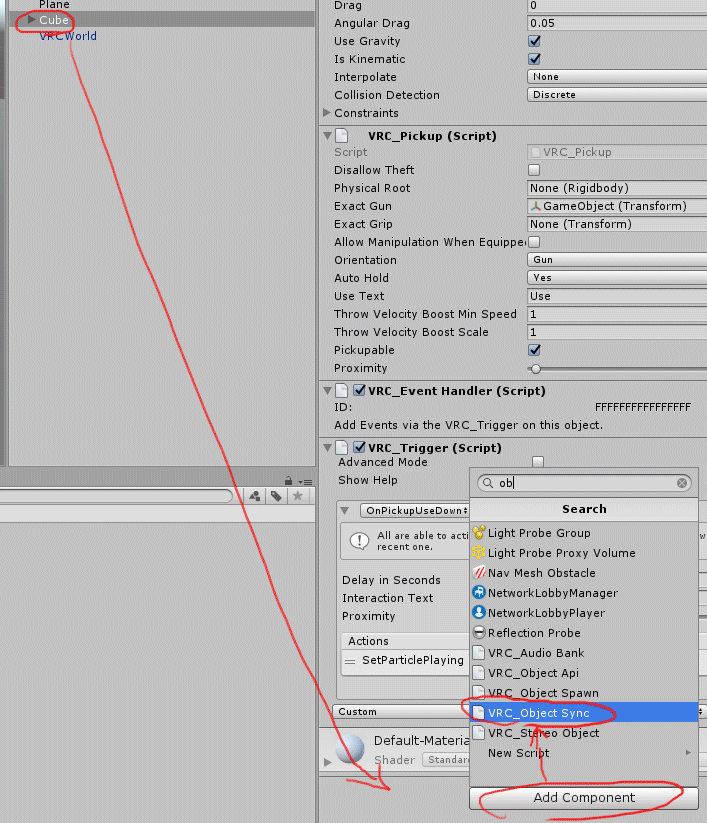Click the Add Component button

pos(584,798)
